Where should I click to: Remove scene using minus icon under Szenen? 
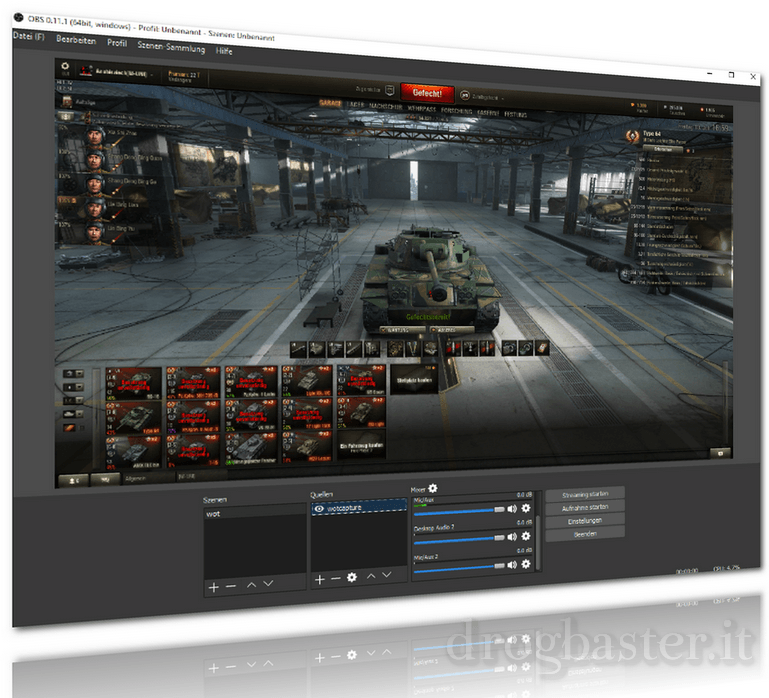coord(231,587)
